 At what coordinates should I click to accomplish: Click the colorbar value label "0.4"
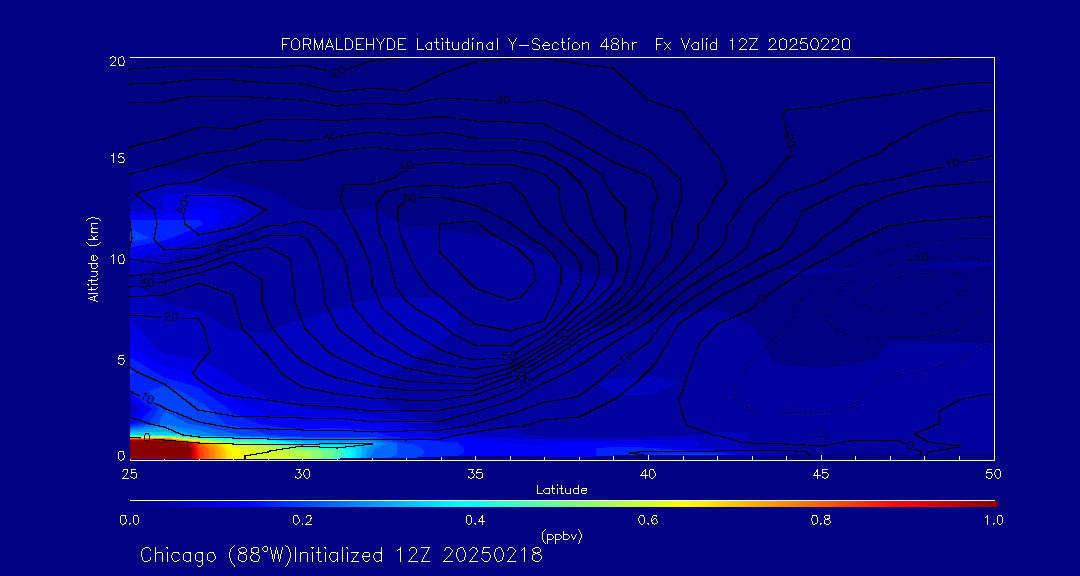(475, 521)
